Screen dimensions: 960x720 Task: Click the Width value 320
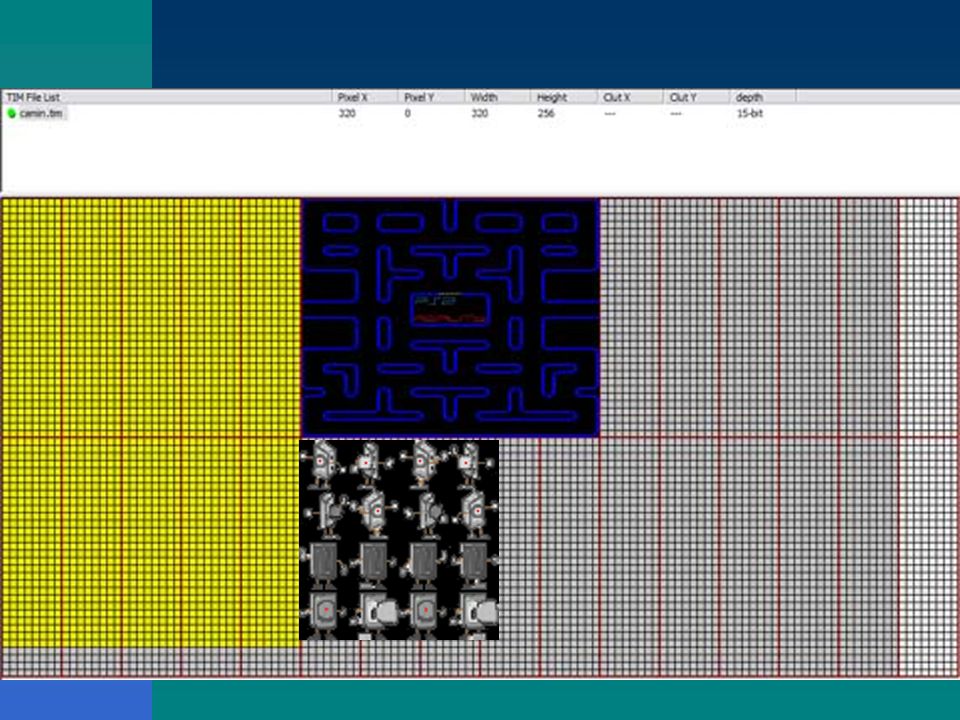pos(480,113)
